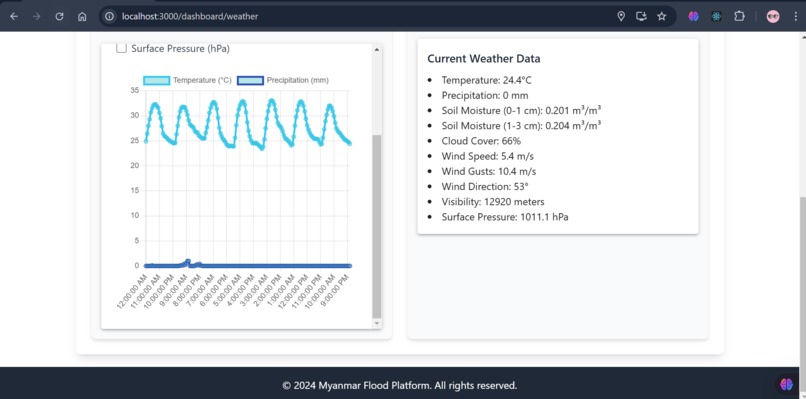806x399 pixels.
Task: Open the extensions puzzle menu
Action: [739, 16]
